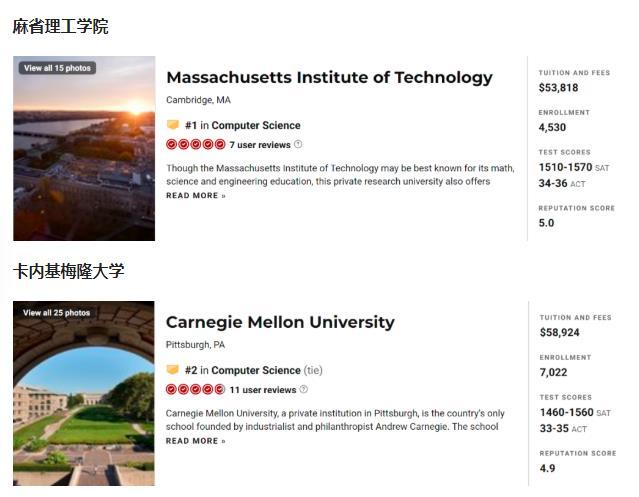The image size is (639, 497).
Task: Click the info icon beside 7 user reviews
Action: click(298, 144)
